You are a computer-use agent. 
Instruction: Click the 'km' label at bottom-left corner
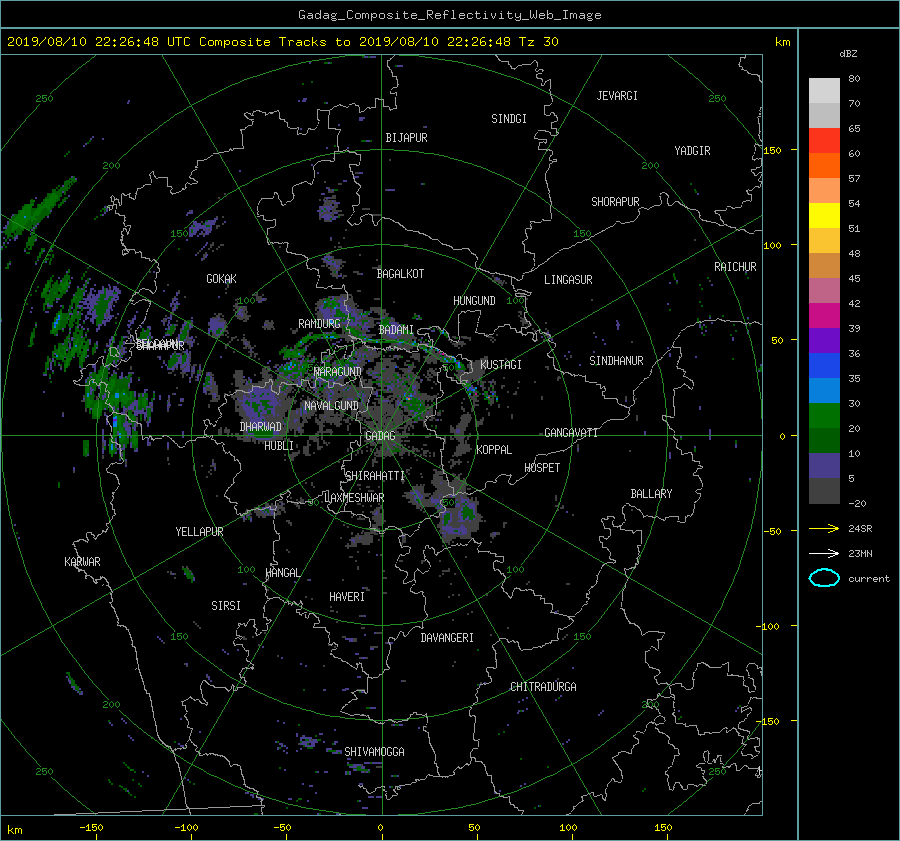(x=14, y=830)
